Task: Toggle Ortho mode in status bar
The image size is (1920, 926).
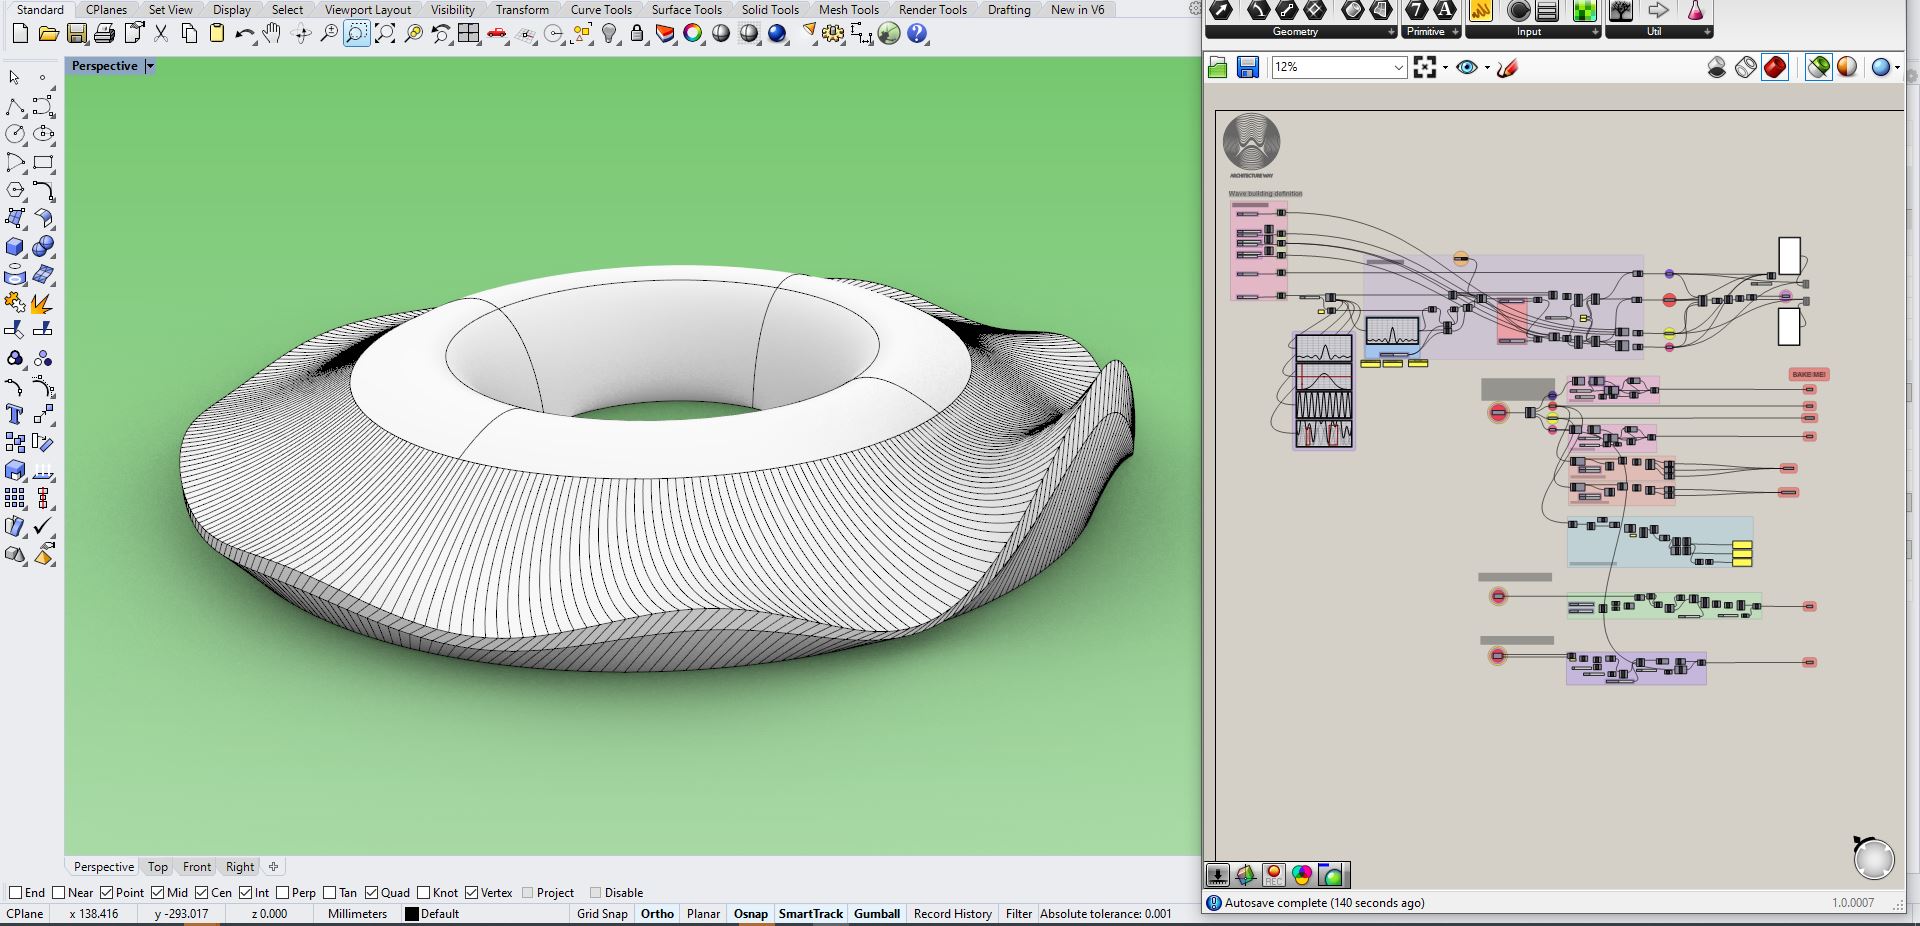Action: point(657,914)
